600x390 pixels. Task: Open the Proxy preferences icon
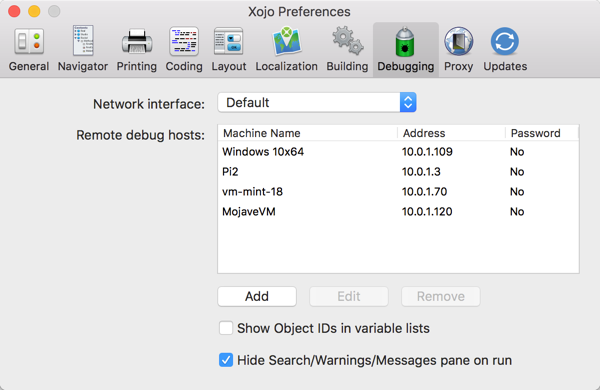click(458, 41)
